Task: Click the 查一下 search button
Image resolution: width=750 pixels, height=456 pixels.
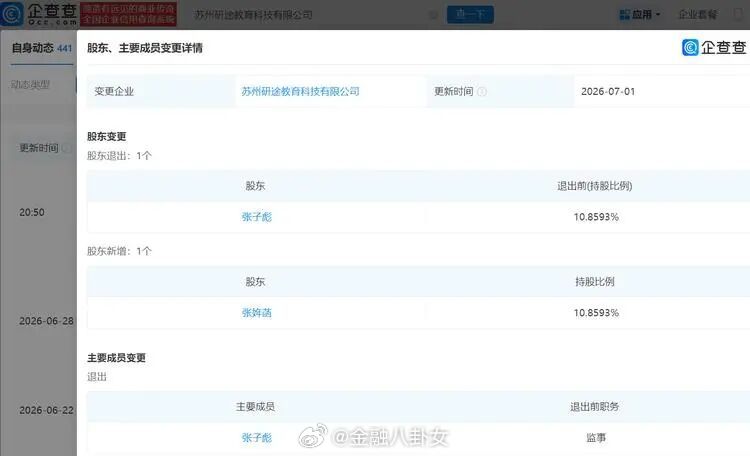Action: click(x=470, y=14)
